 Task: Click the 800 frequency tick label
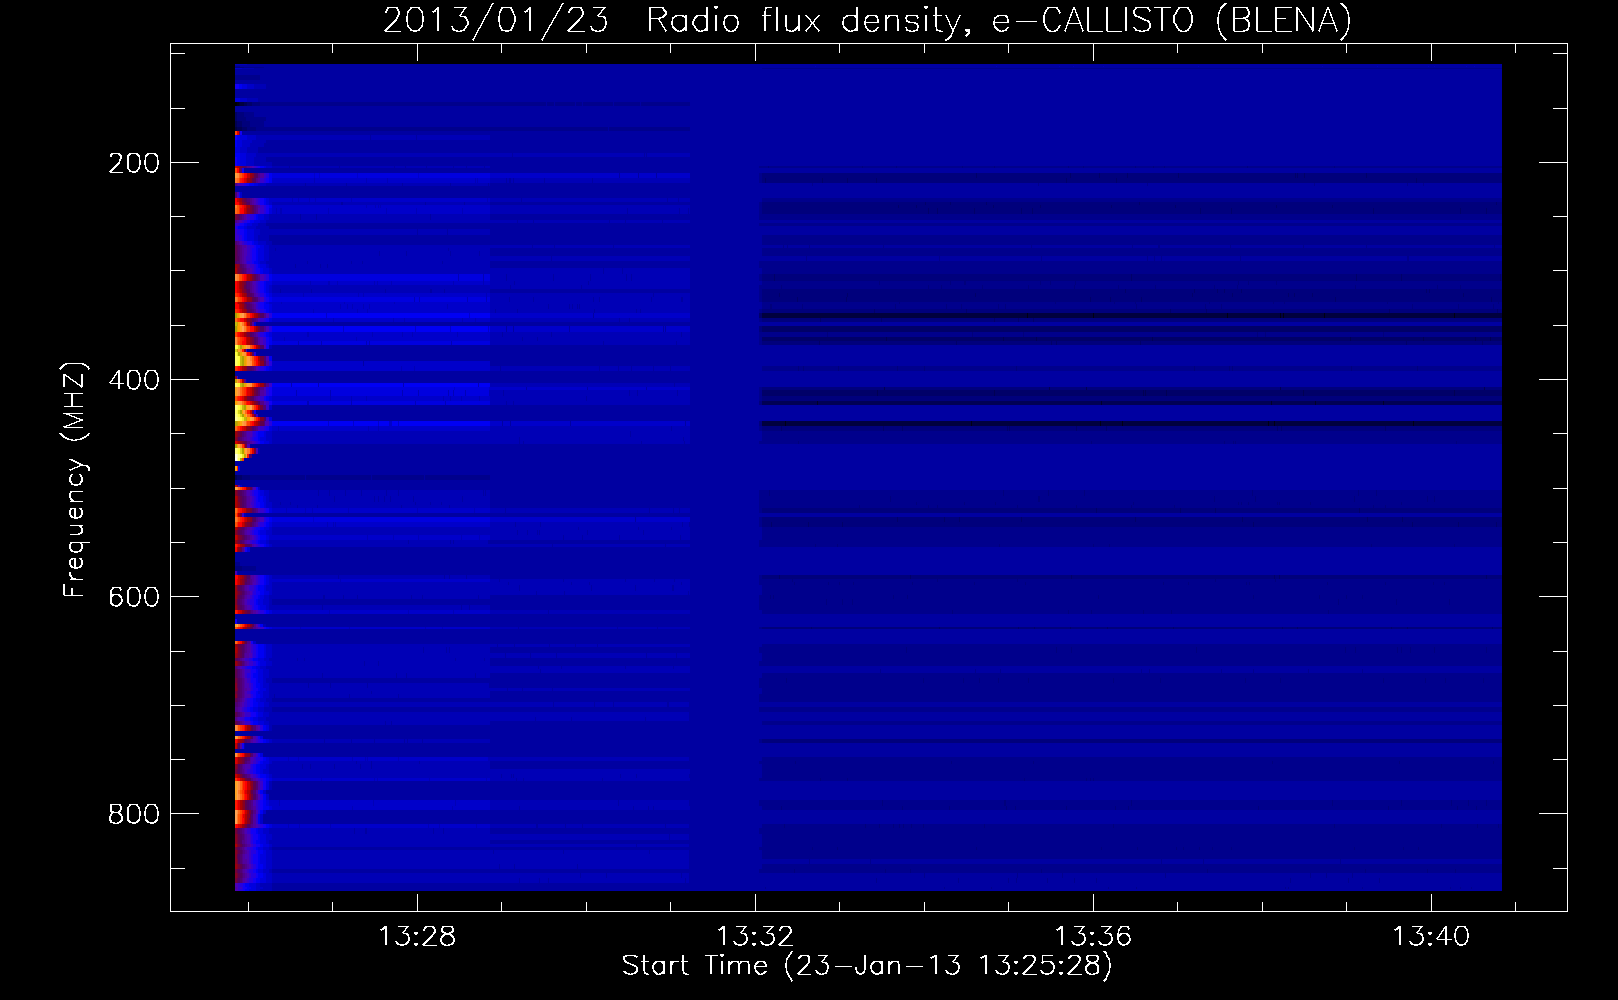(134, 814)
